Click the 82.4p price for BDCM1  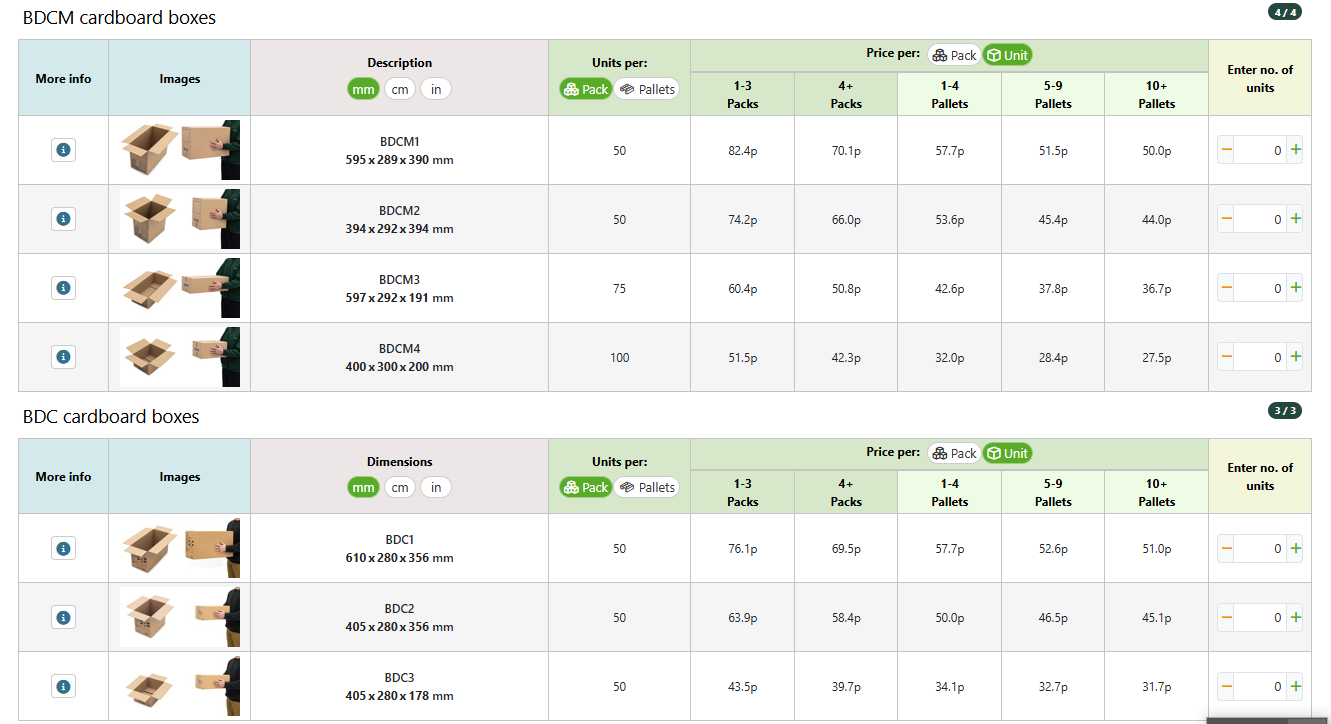[x=742, y=151]
